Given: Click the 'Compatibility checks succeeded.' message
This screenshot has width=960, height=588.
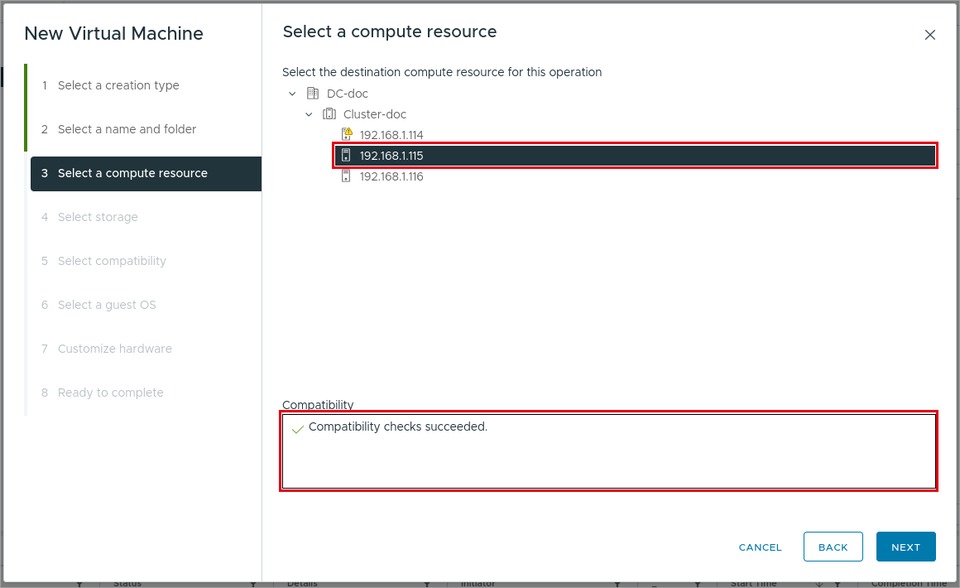Looking at the screenshot, I should pyautogui.click(x=398, y=427).
